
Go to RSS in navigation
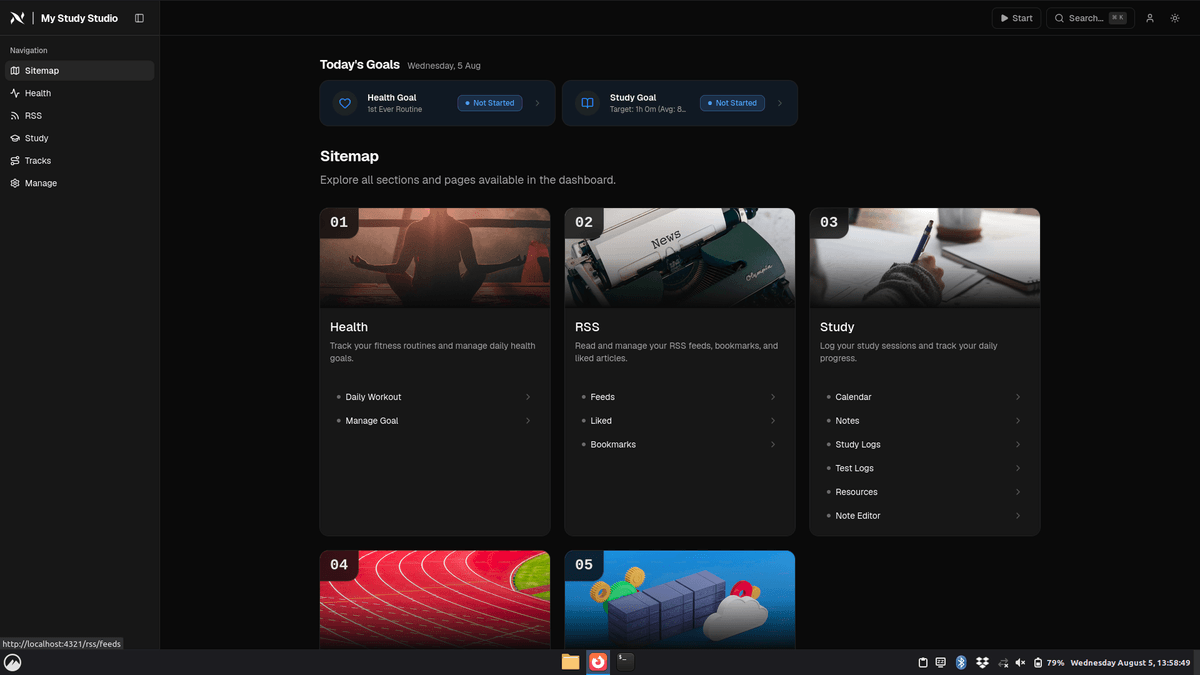80,116
